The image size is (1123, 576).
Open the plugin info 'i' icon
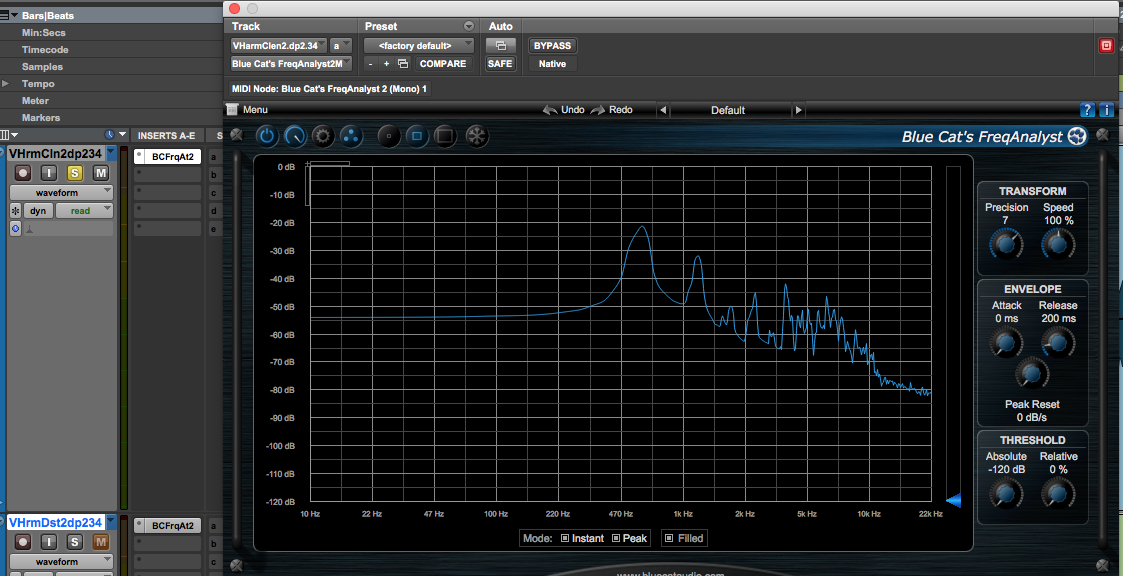point(1106,110)
